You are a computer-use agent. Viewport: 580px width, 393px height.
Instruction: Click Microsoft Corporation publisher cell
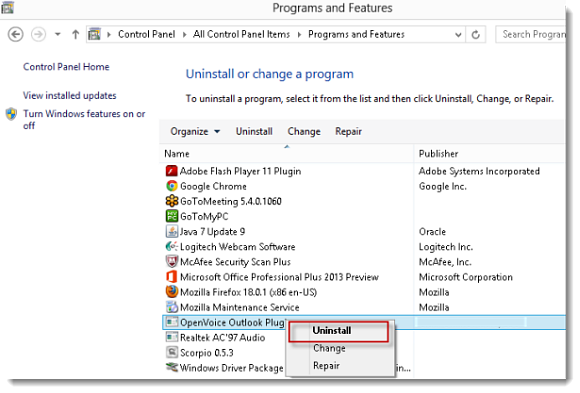coord(466,277)
